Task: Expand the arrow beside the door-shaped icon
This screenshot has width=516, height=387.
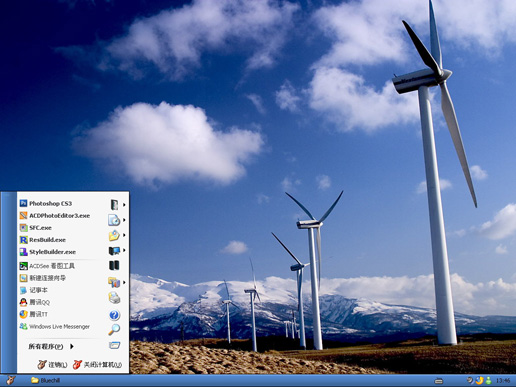Action: pyautogui.click(x=124, y=205)
